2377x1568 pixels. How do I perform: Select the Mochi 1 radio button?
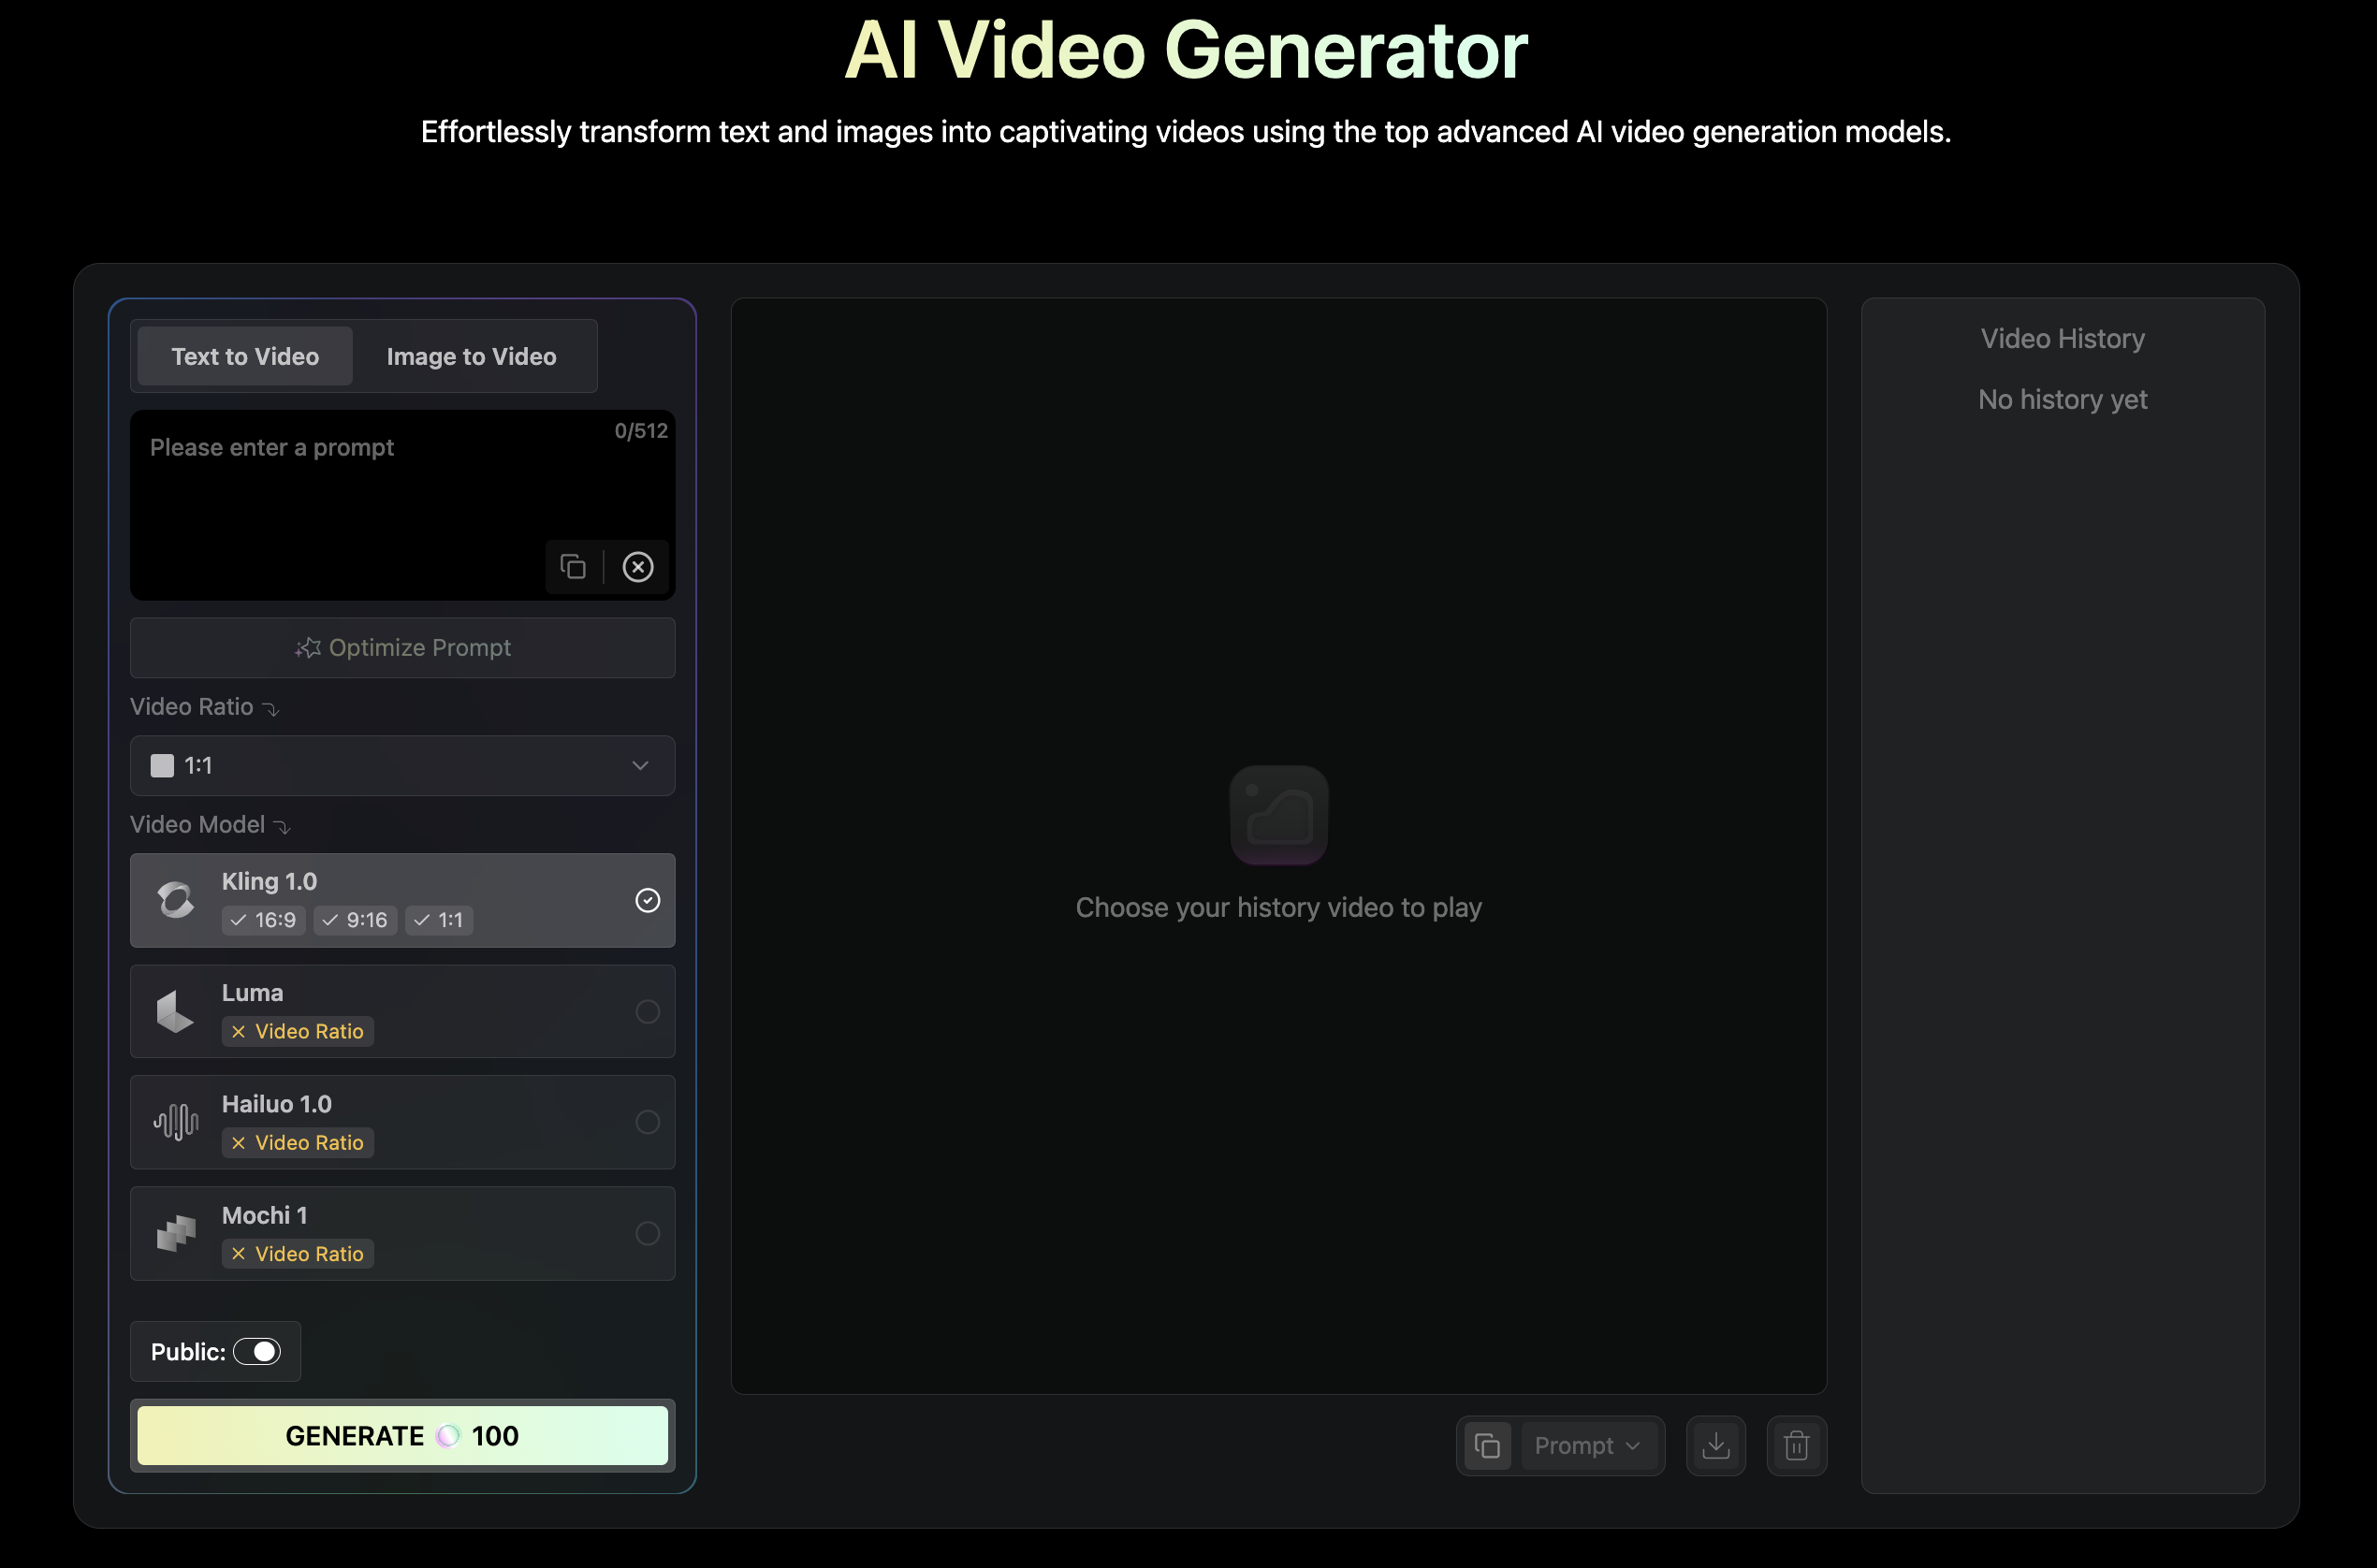tap(647, 1233)
